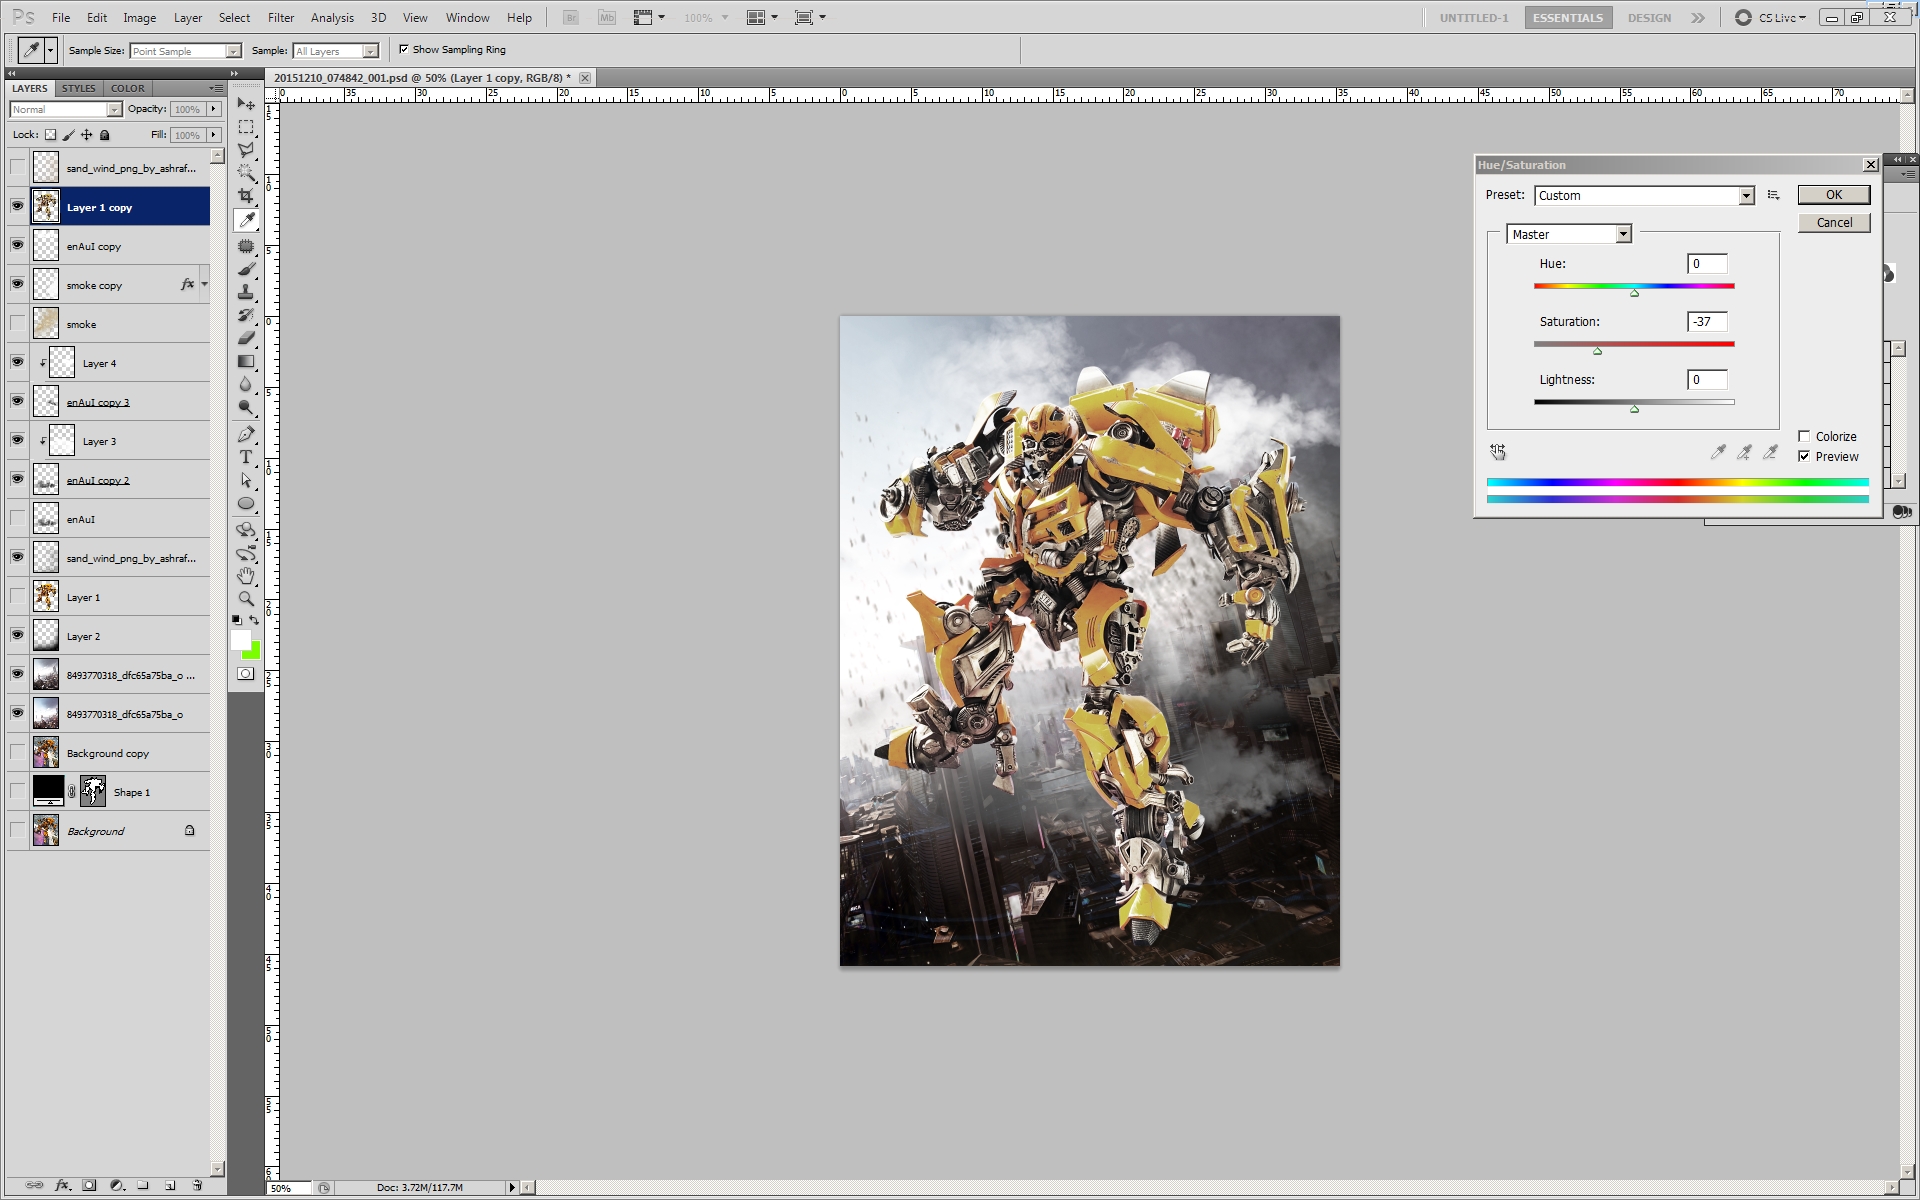Uncheck the Preview checkbox
This screenshot has width=1920, height=1200.
coord(1804,456)
